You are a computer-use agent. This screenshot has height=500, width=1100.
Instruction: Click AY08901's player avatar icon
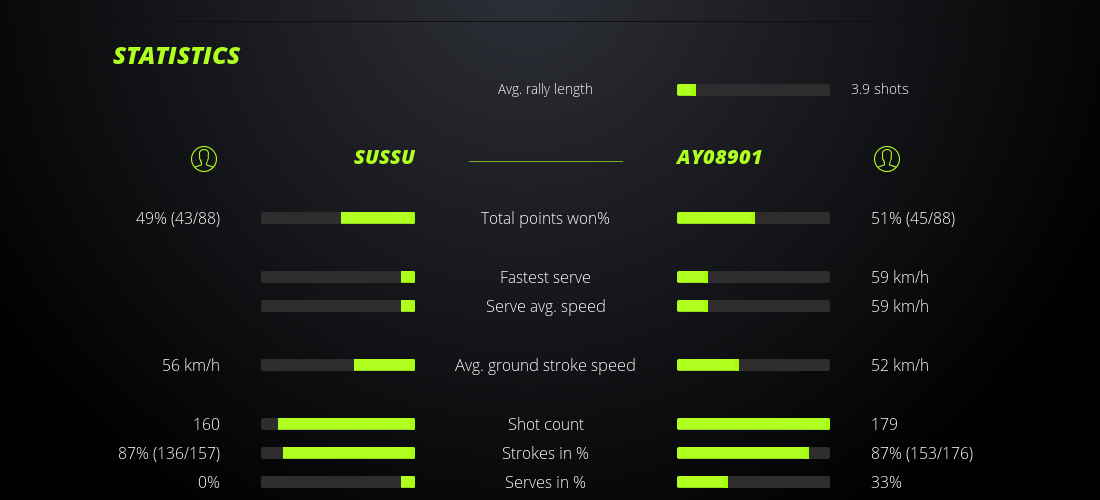[886, 158]
